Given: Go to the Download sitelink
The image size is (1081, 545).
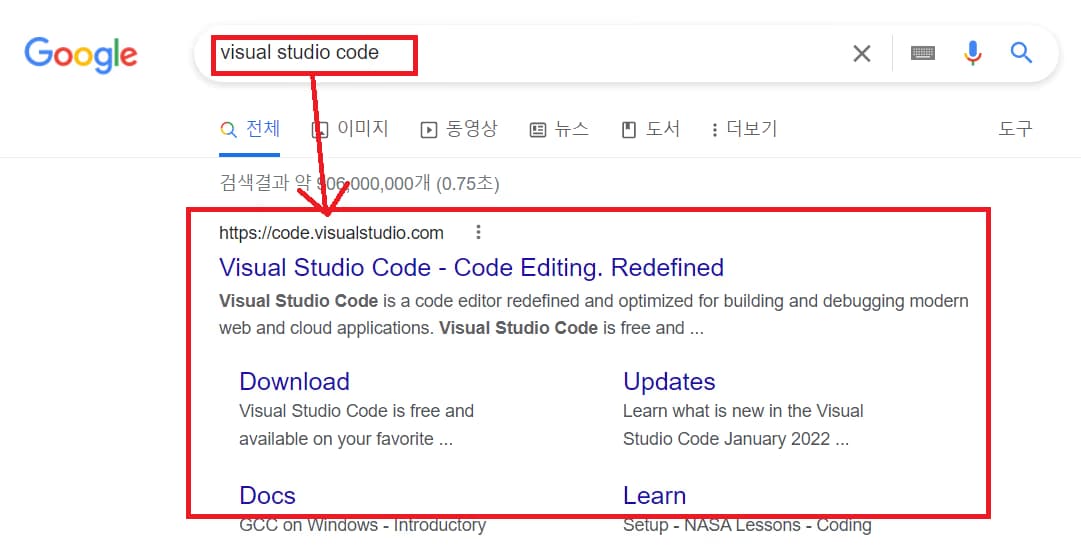Looking at the screenshot, I should tap(294, 382).
